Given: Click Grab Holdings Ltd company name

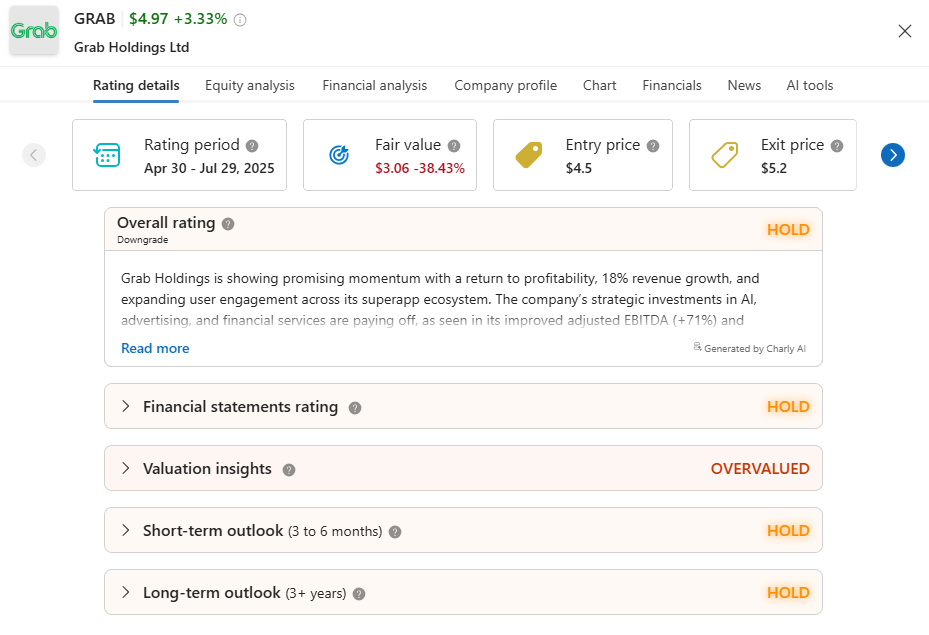Looking at the screenshot, I should tap(132, 47).
